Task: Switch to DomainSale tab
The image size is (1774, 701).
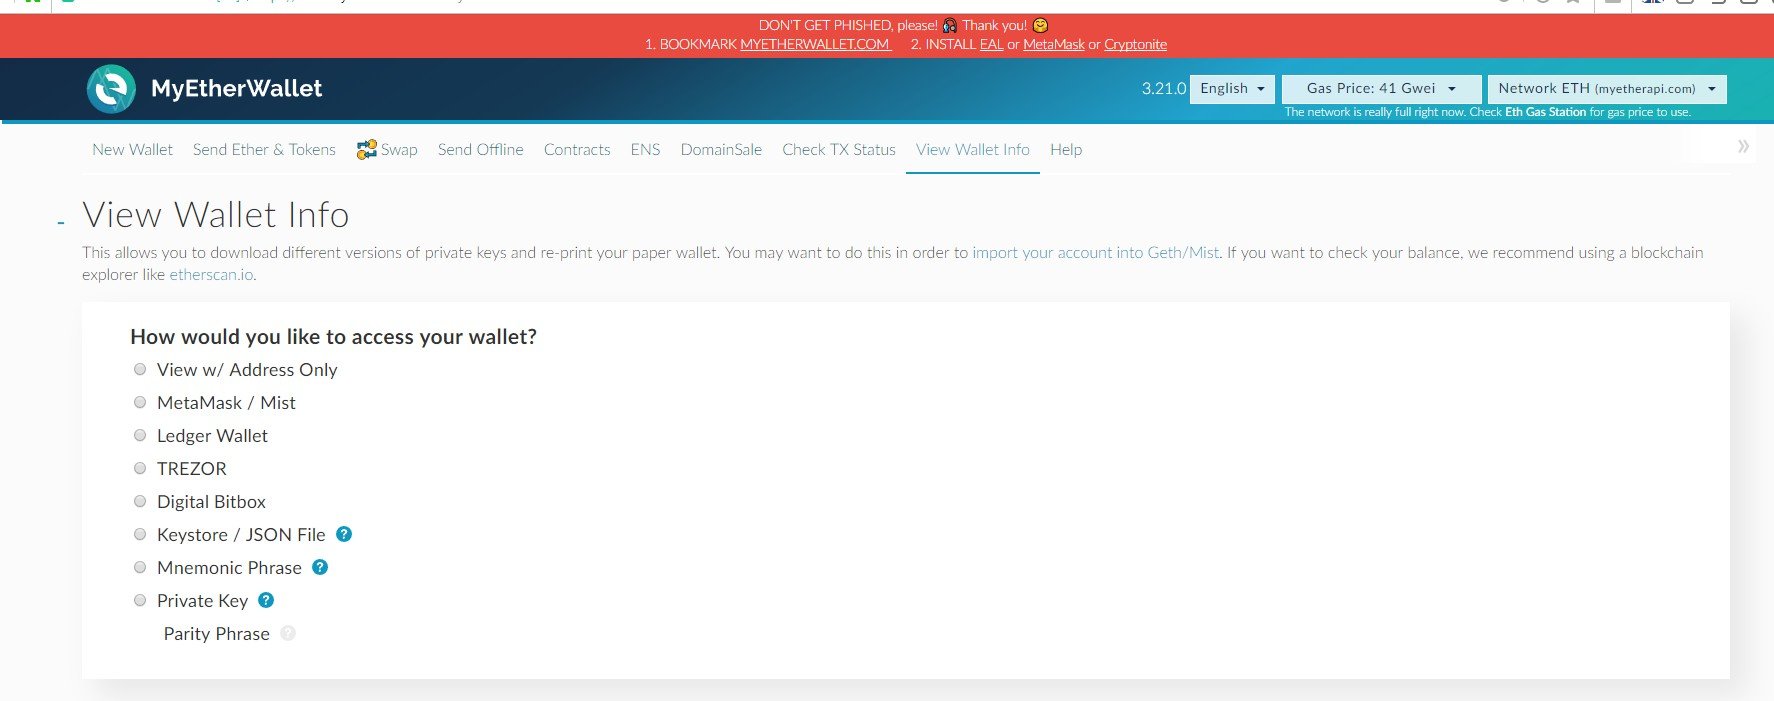Action: point(721,149)
